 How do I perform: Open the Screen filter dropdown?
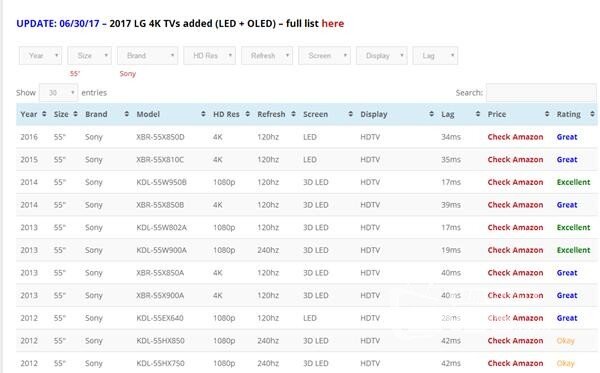324,56
